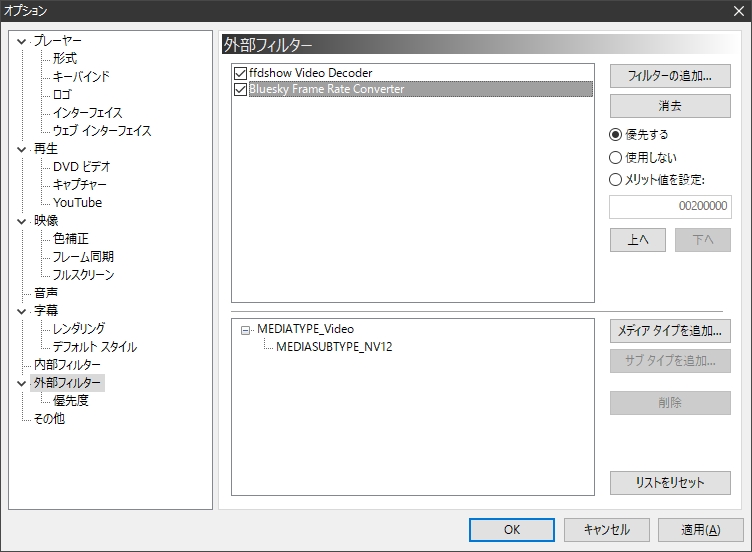Select the 映像 tree item
Image resolution: width=752 pixels, height=552 pixels.
pos(46,221)
